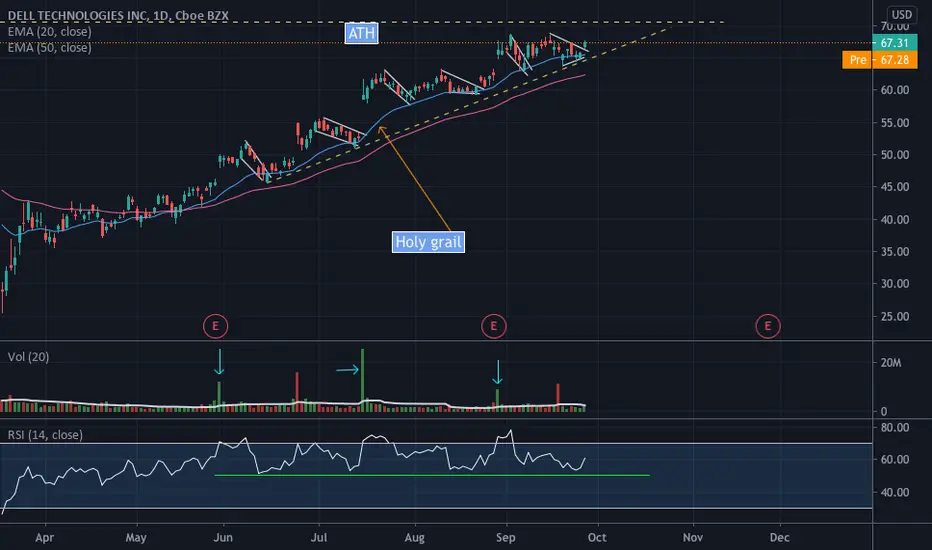Select the EMA (50, close) indicator legend
The image size is (932, 550).
[49, 48]
